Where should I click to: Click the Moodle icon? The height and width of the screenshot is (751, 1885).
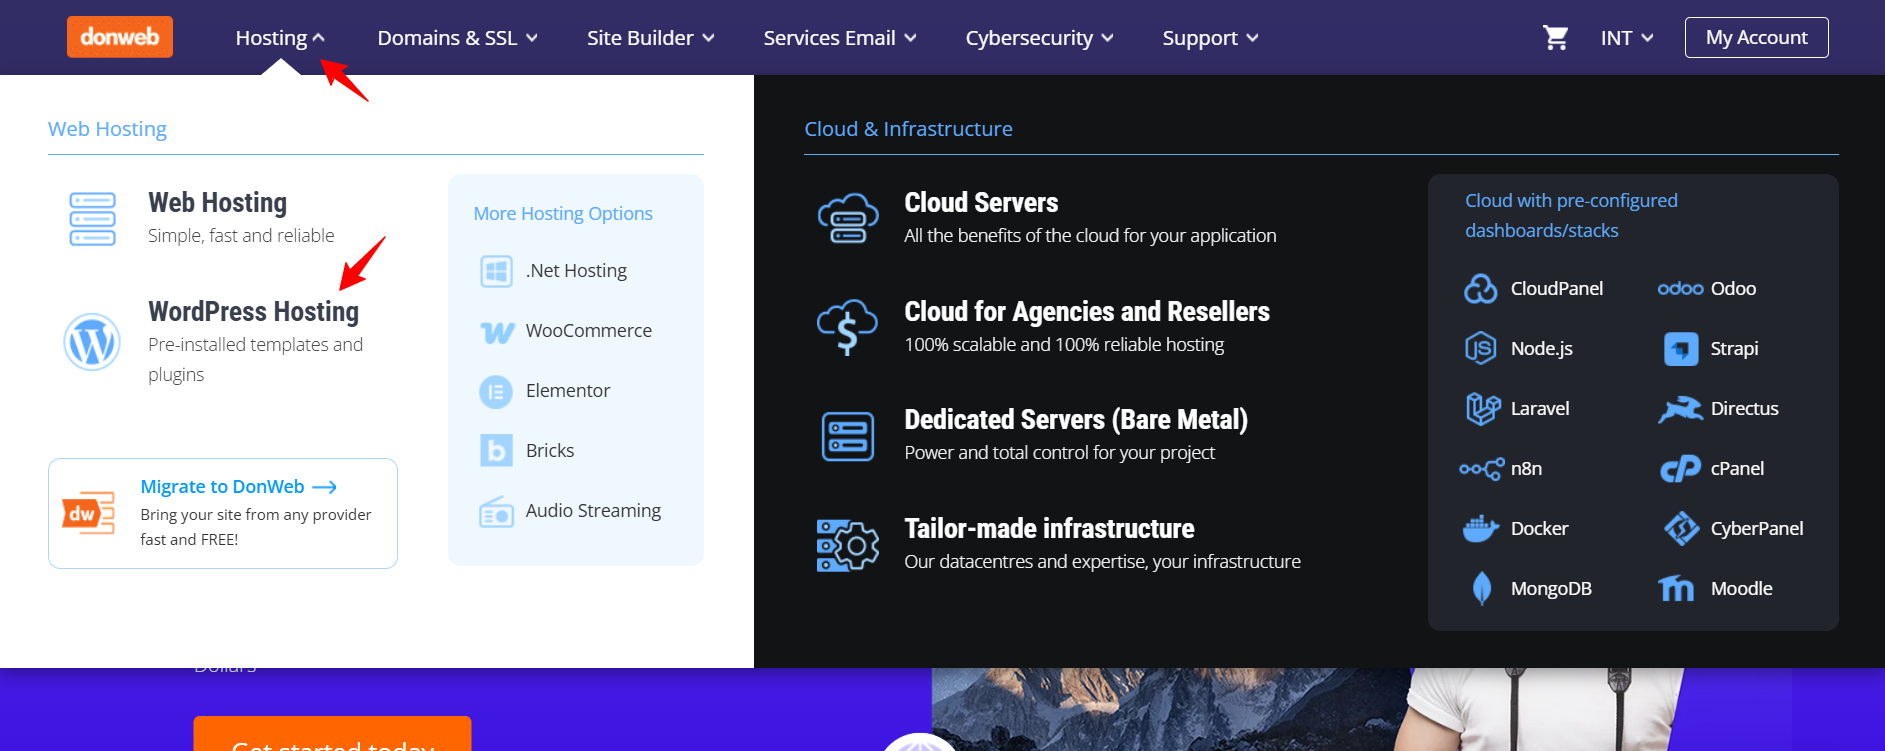1676,589
